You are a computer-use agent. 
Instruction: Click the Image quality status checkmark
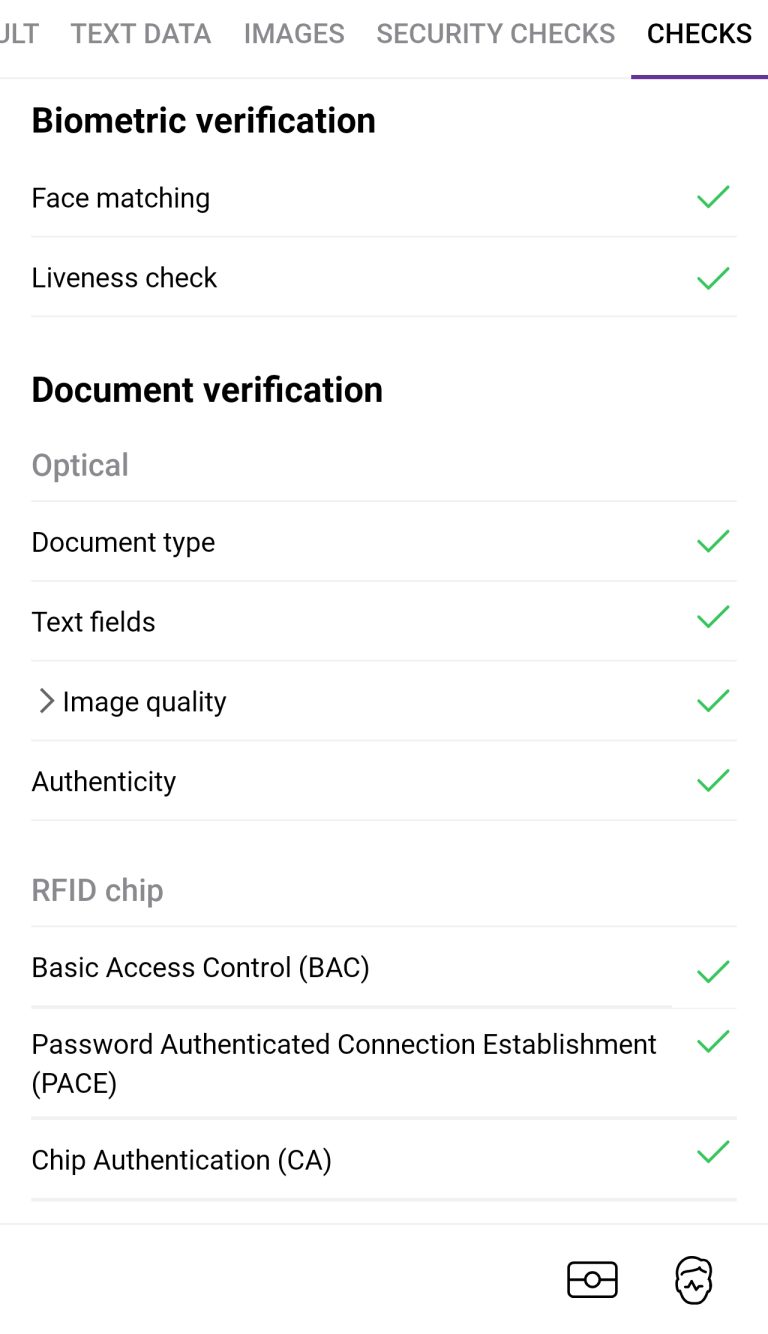[713, 701]
